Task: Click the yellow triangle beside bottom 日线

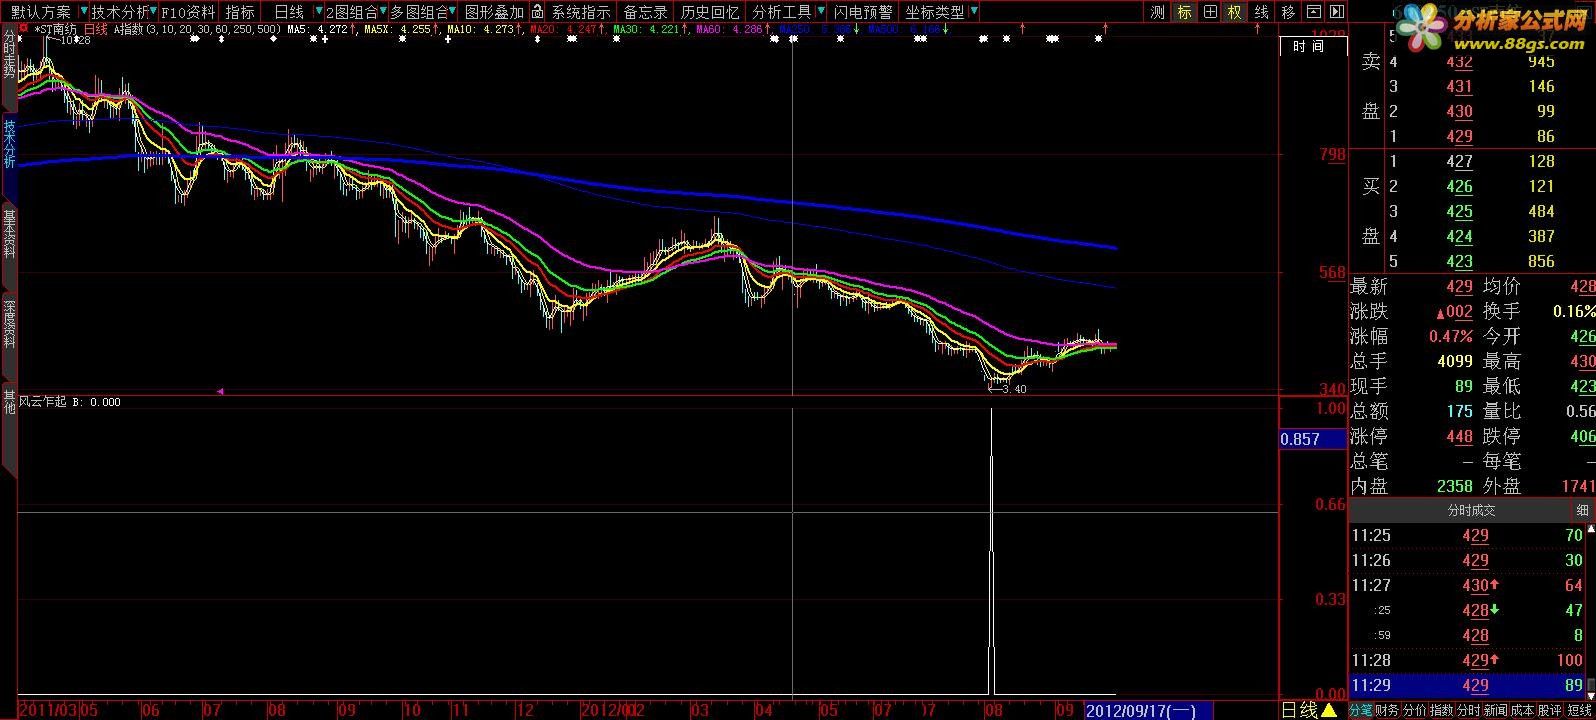Action: coord(1331,711)
